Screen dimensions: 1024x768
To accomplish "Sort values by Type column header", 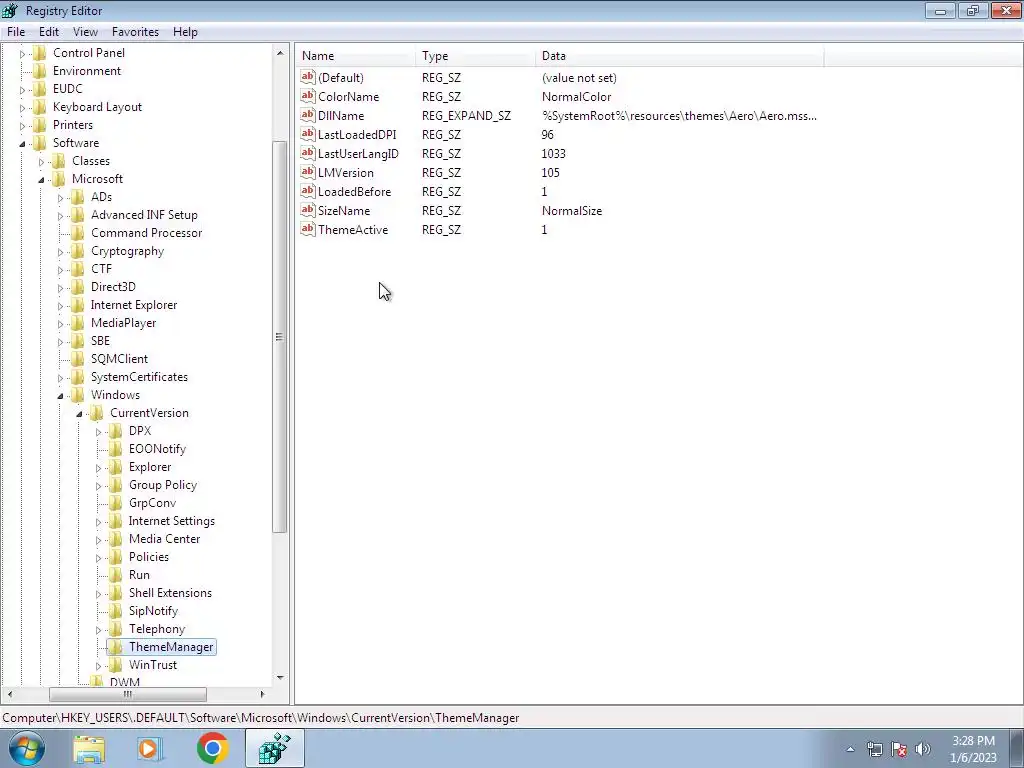I will [475, 56].
